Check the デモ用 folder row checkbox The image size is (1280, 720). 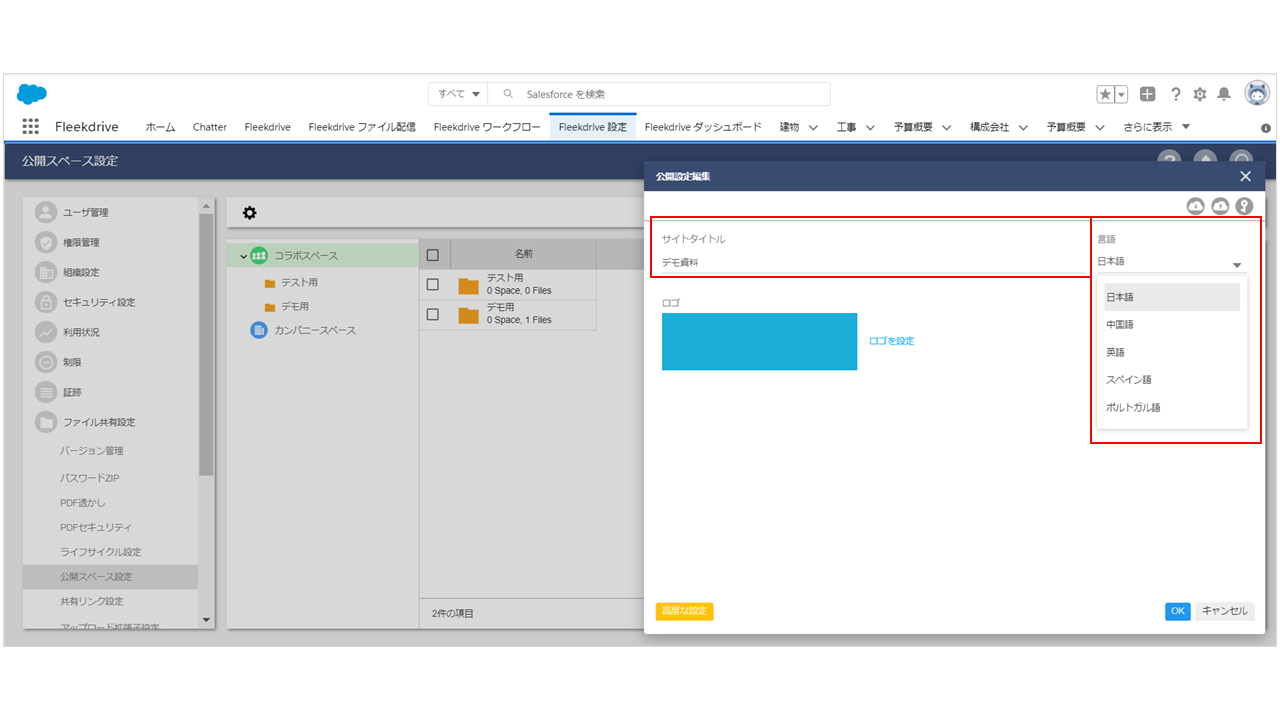[433, 314]
